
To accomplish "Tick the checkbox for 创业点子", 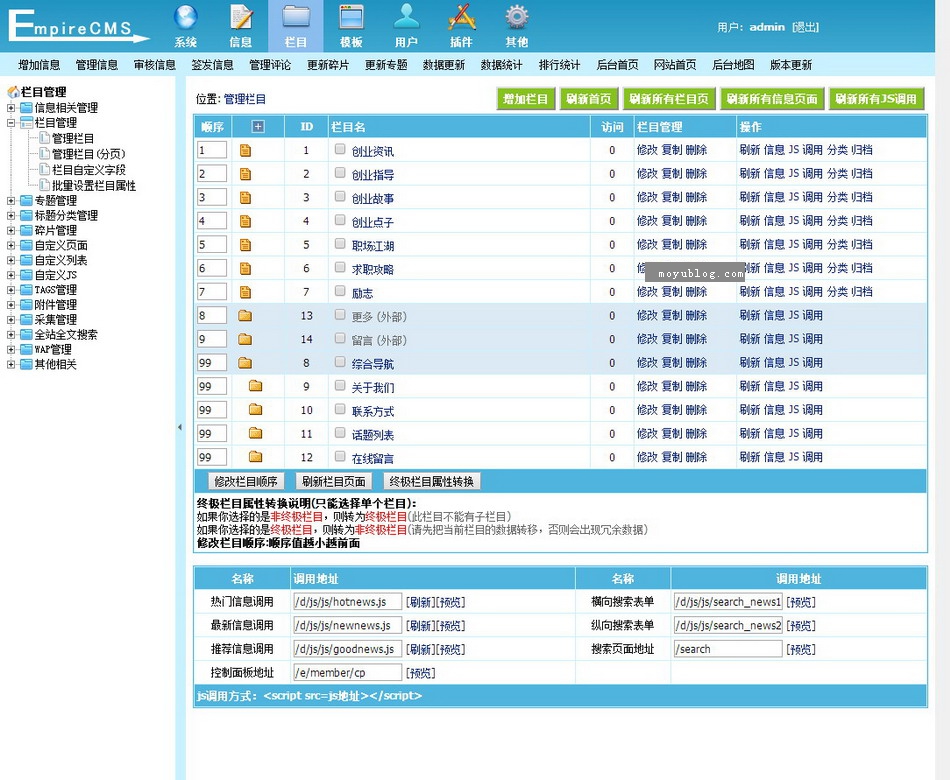I will click(340, 220).
